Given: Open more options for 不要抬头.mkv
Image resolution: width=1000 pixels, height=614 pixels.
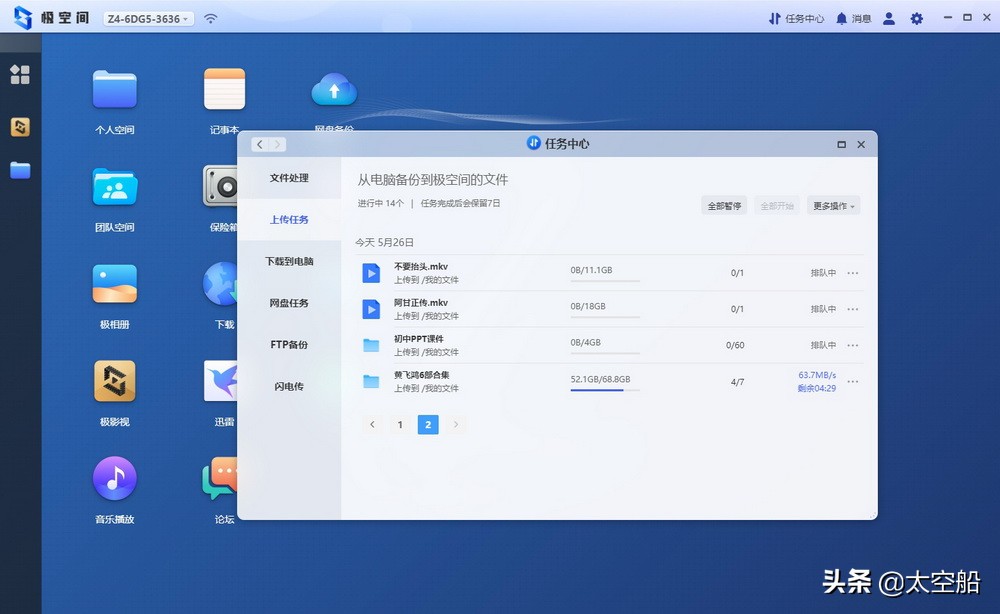Looking at the screenshot, I should click(853, 273).
